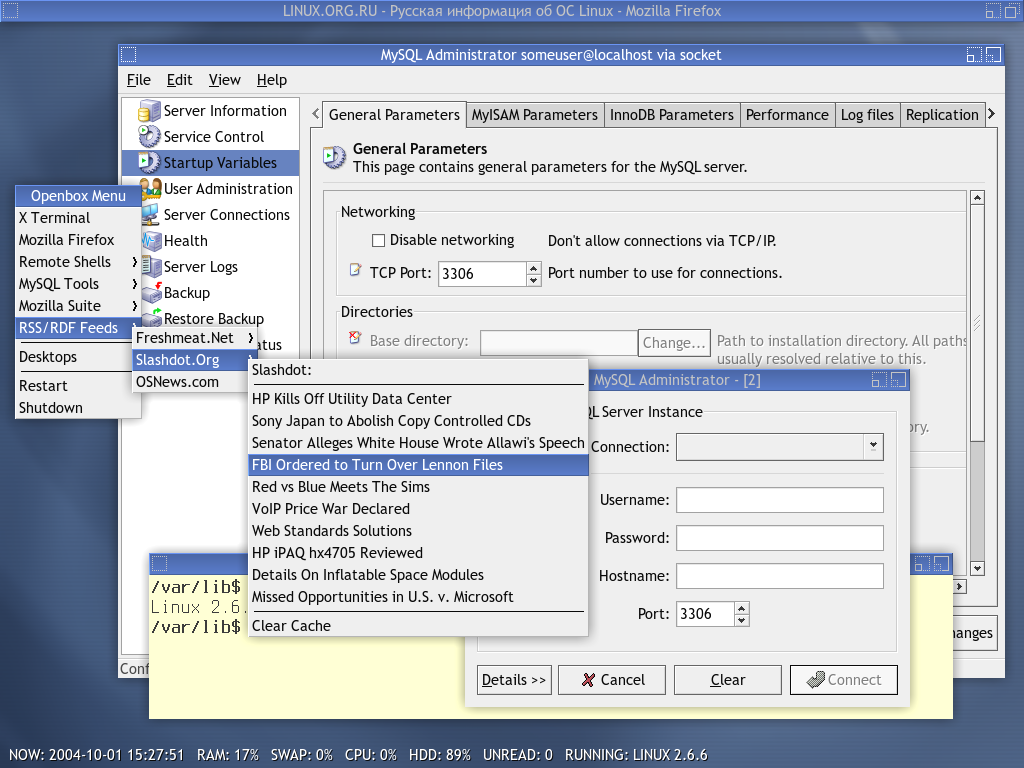
Task: Open HP Kills Off Utility Data Center
Action: (419, 398)
